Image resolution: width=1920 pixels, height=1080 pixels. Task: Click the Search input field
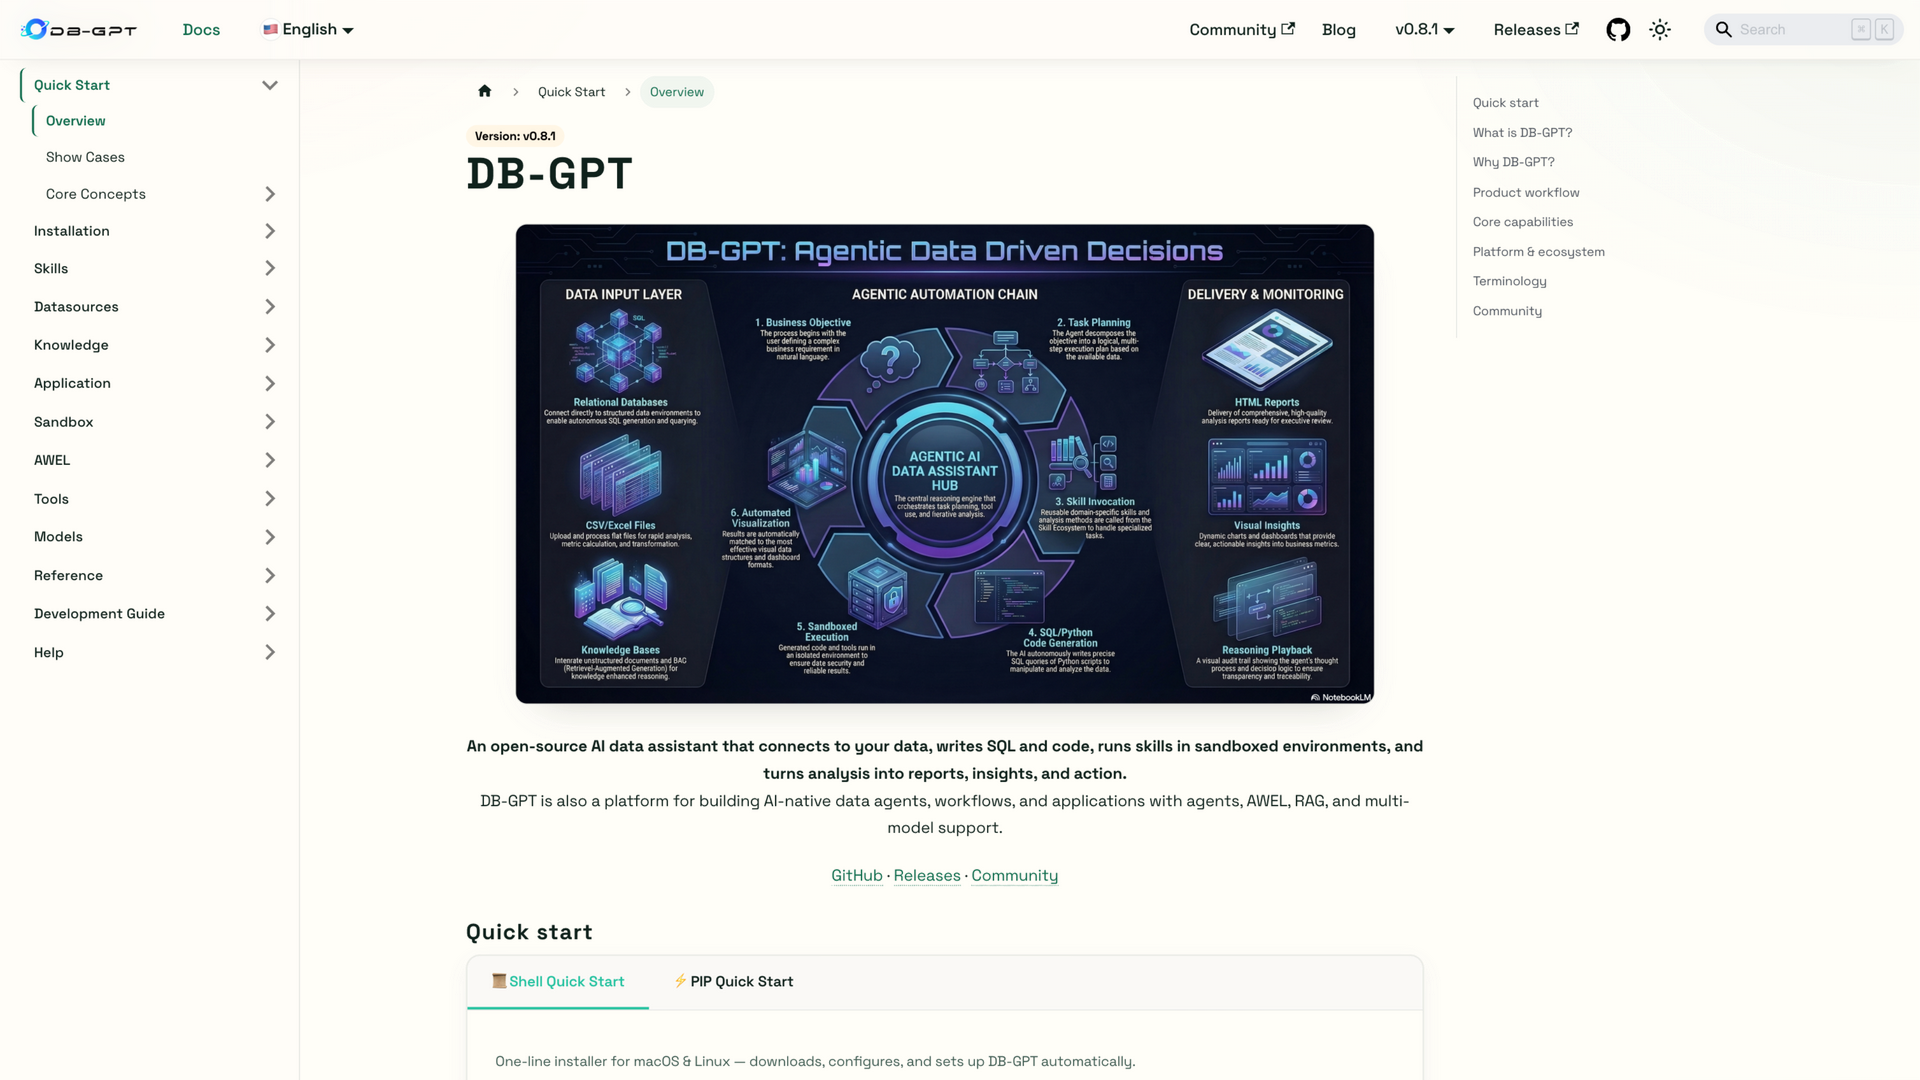[x=1804, y=30]
